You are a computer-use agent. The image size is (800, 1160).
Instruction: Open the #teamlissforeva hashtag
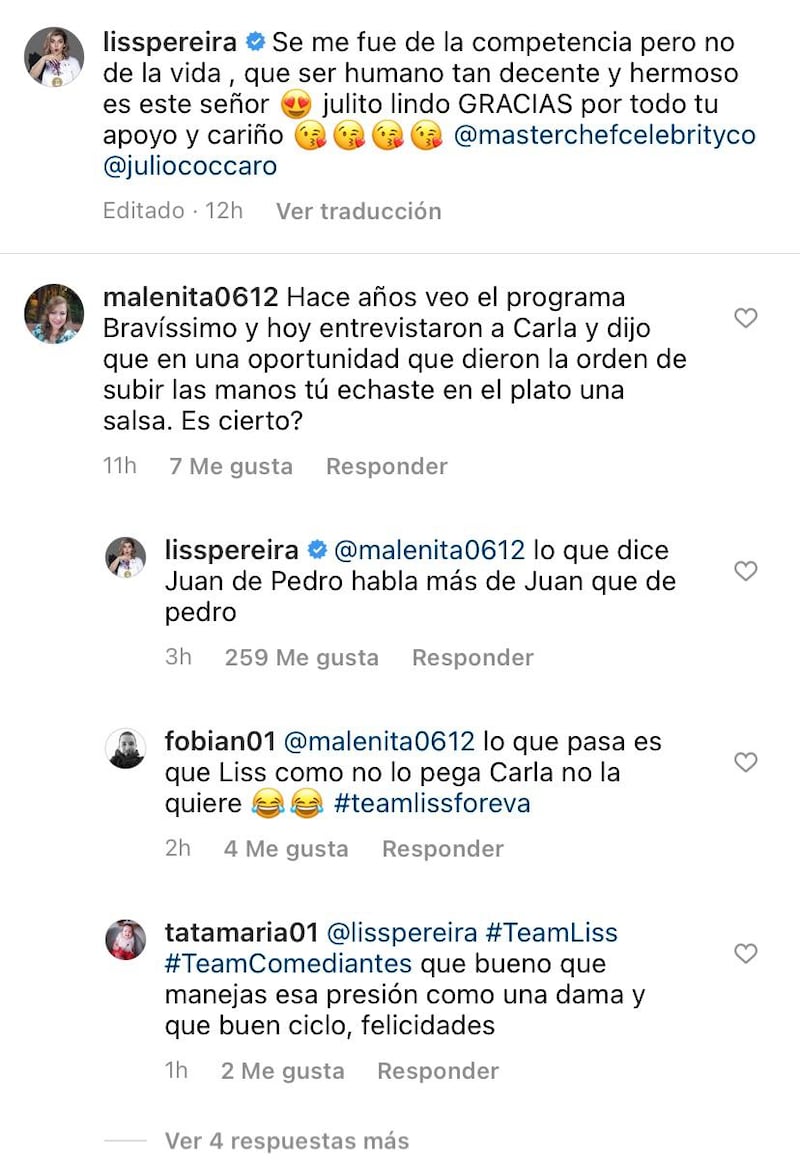[432, 804]
